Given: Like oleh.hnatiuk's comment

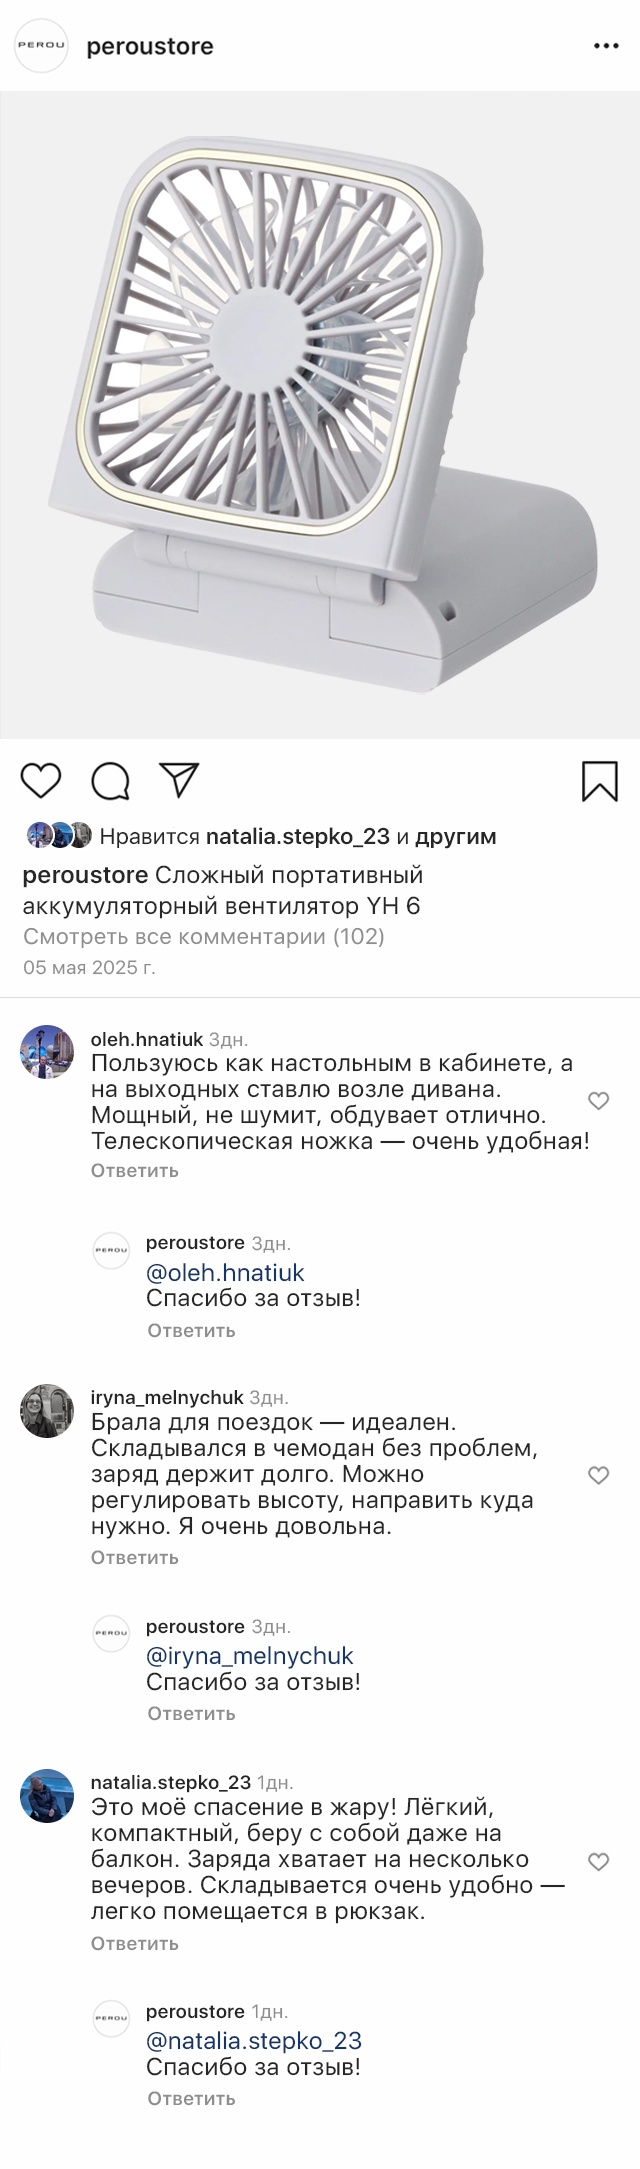Looking at the screenshot, I should pyautogui.click(x=598, y=1101).
